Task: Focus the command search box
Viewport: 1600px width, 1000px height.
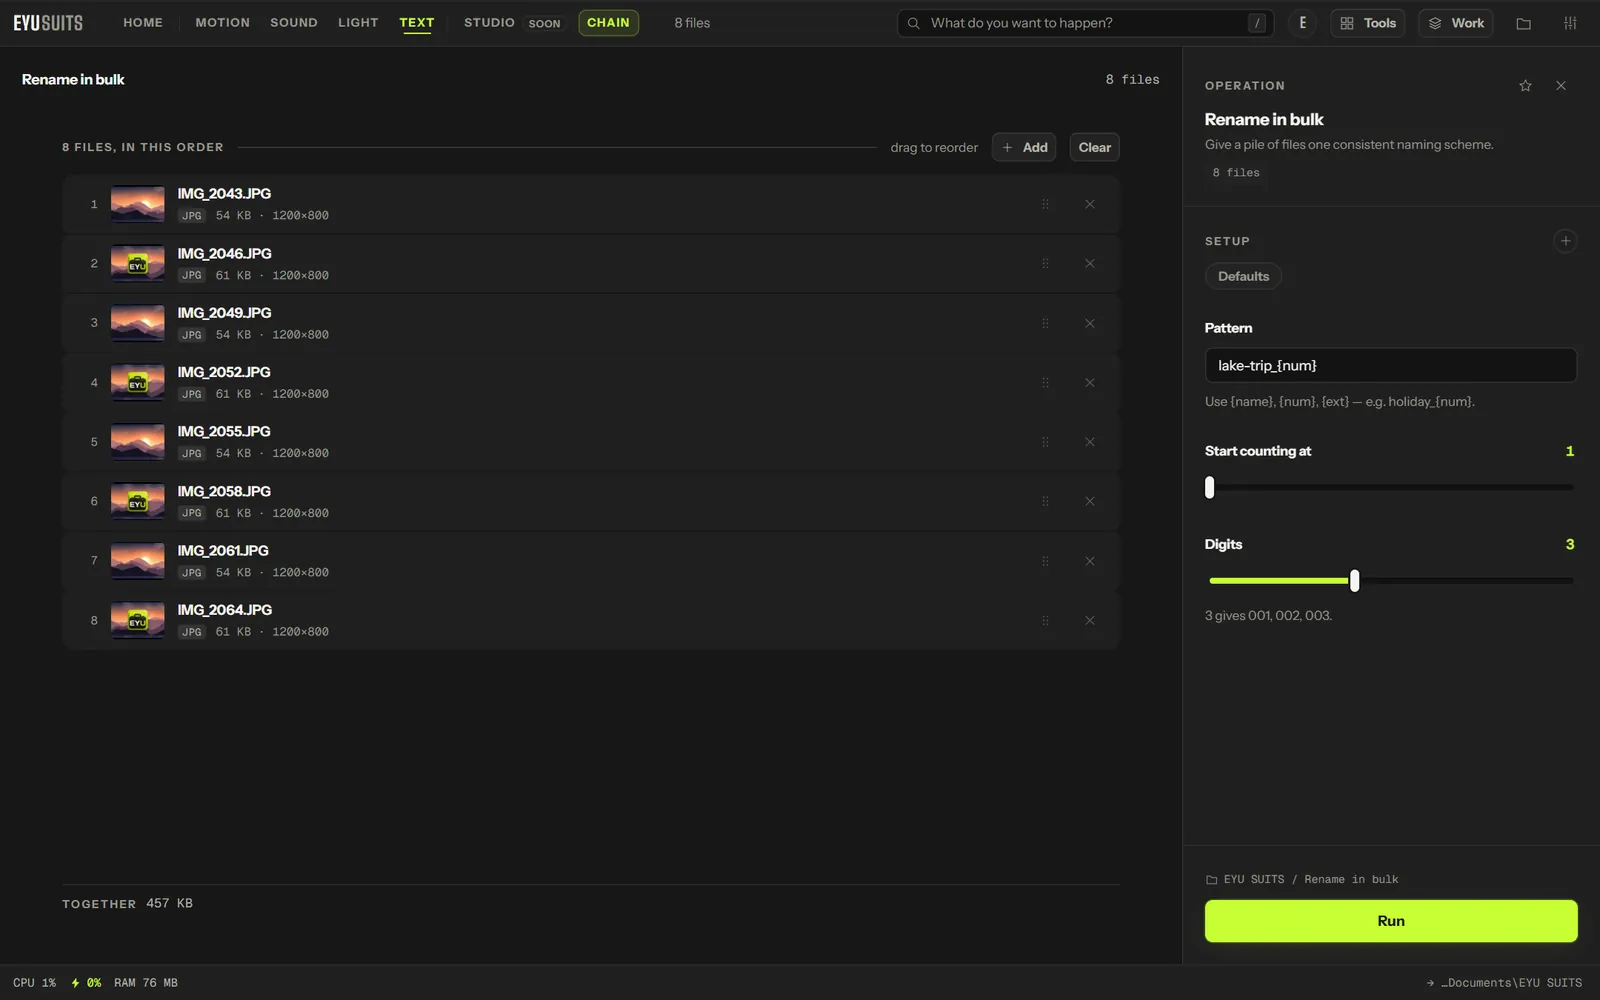Action: pyautogui.click(x=1085, y=23)
